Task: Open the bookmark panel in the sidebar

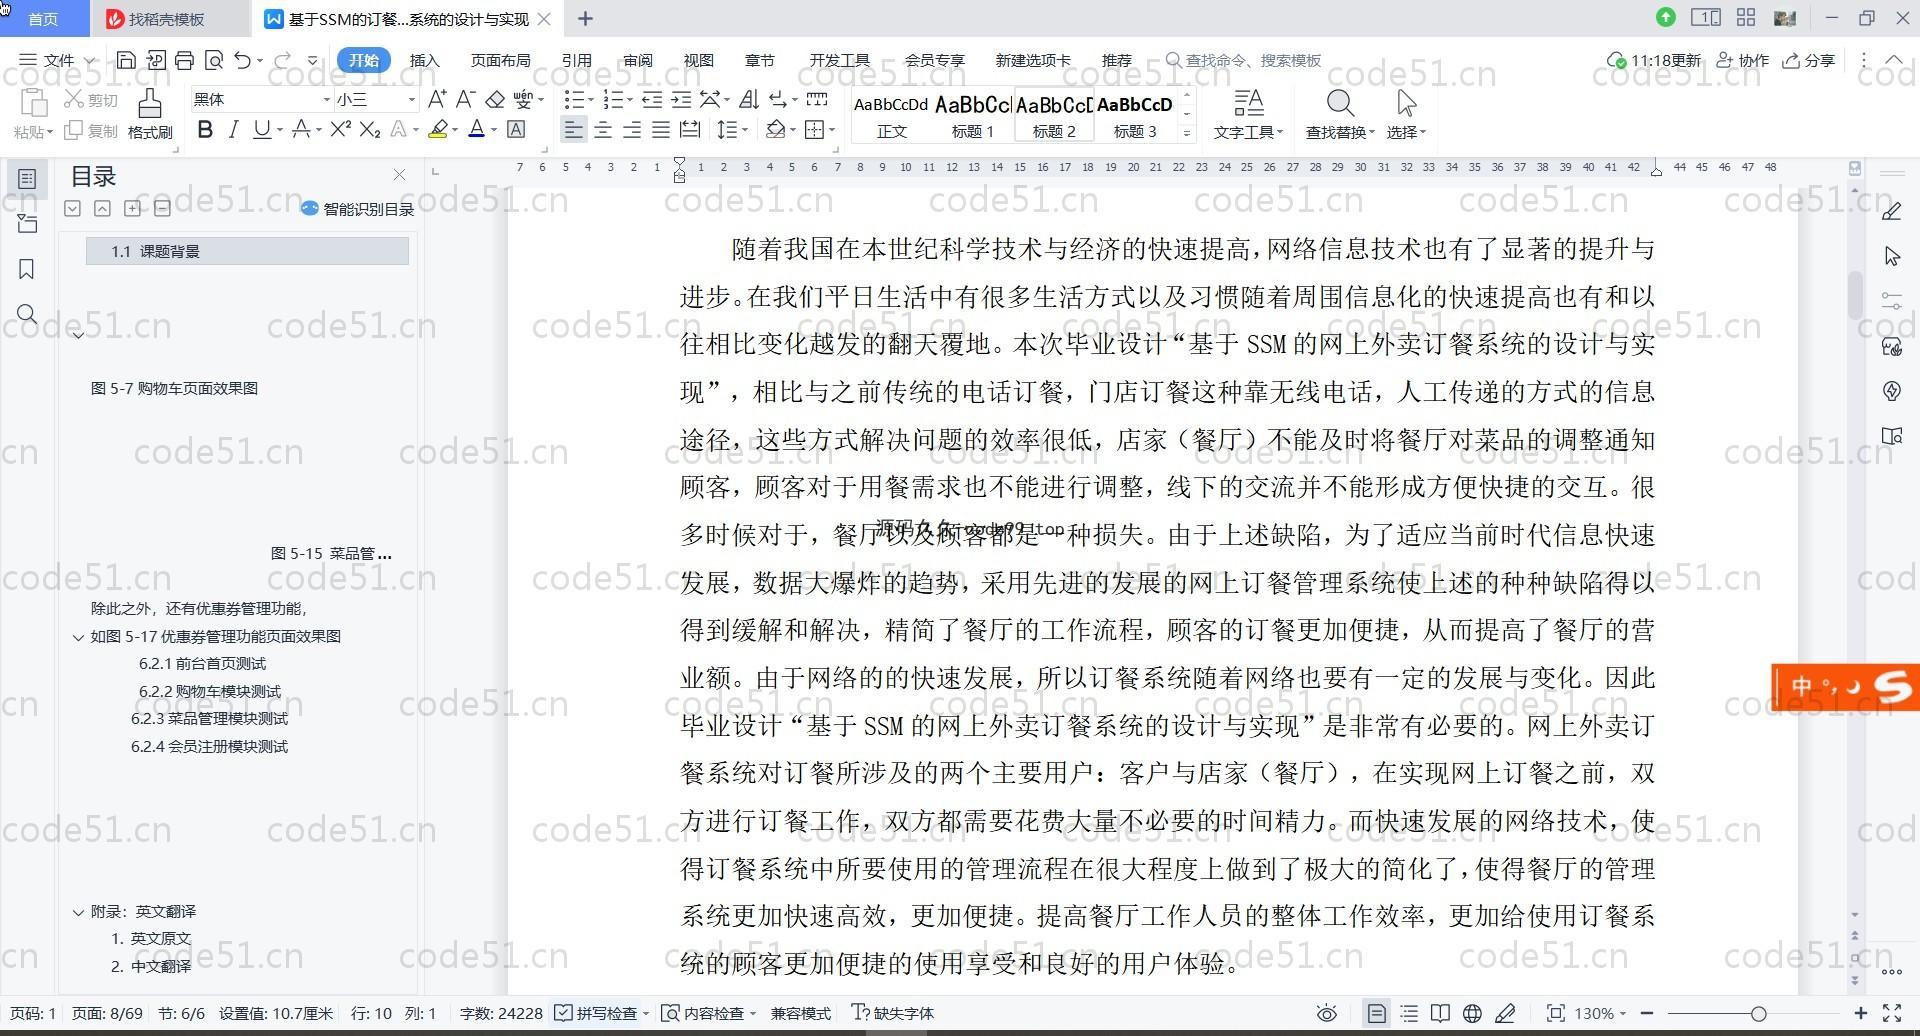Action: tap(27, 269)
